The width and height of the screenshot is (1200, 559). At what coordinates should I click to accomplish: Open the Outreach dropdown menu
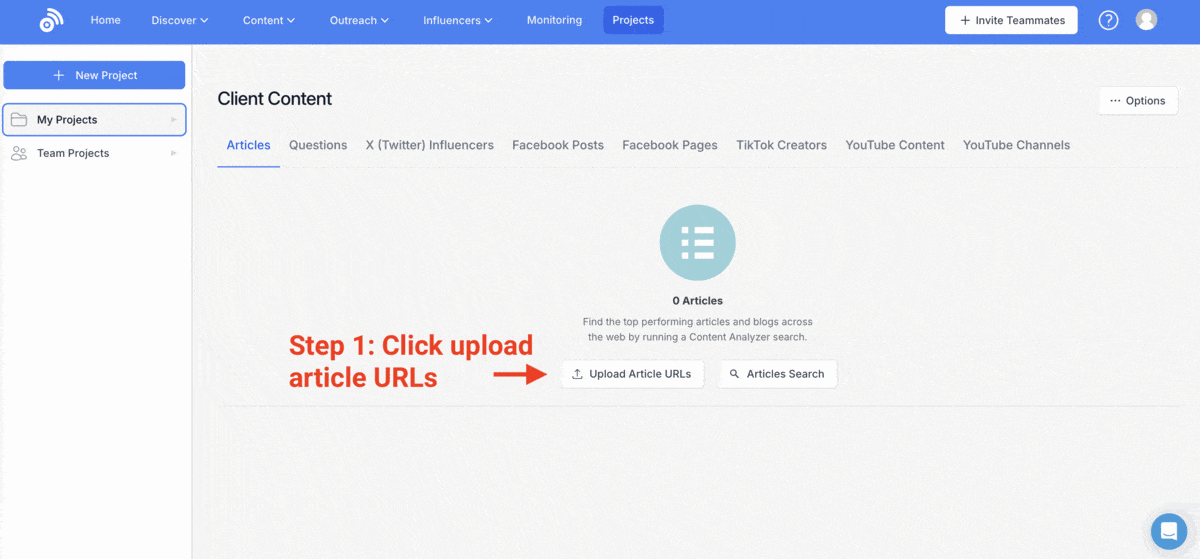(x=359, y=20)
